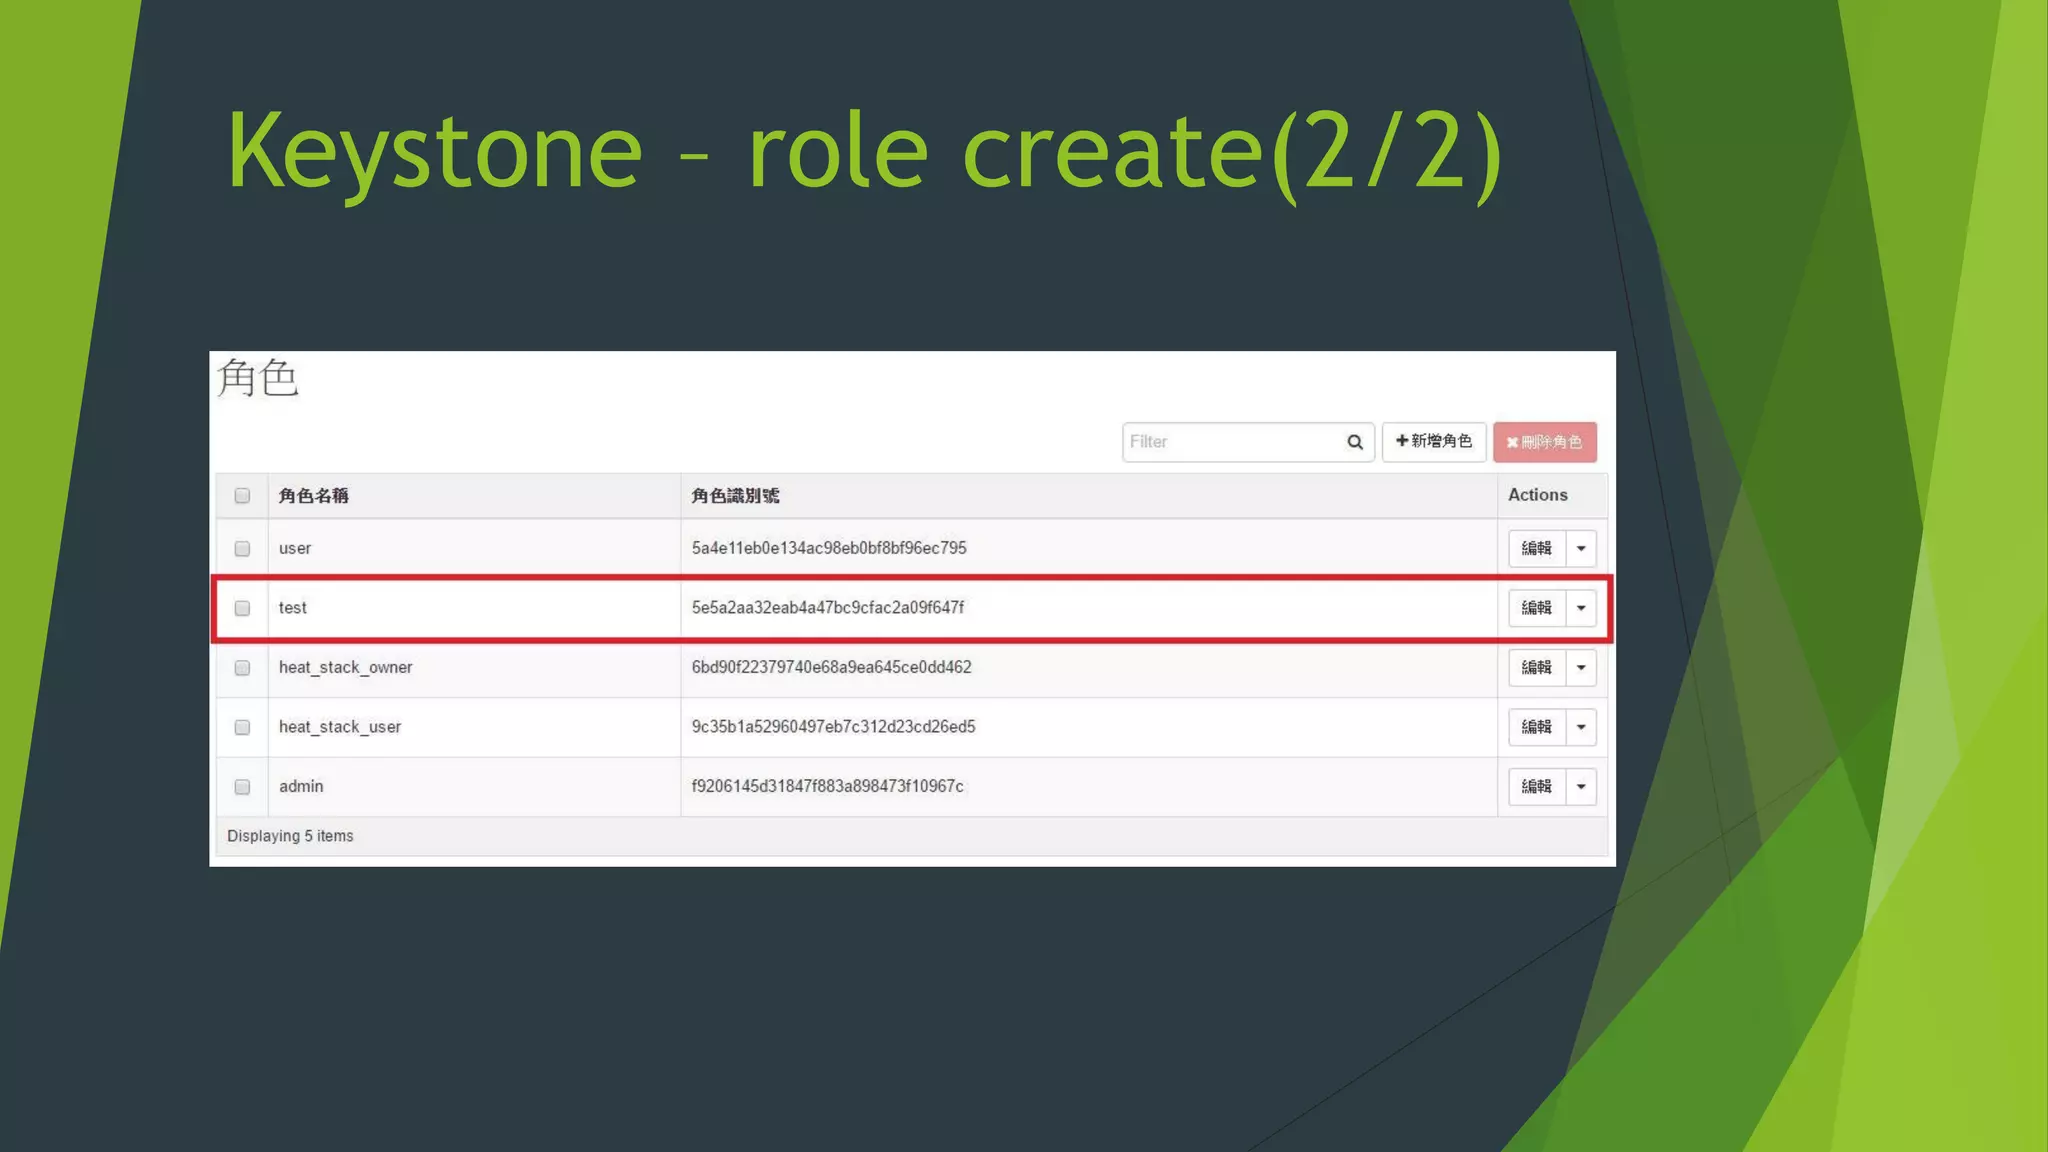Click 編輯 for heat_stack_owner role

[1537, 667]
